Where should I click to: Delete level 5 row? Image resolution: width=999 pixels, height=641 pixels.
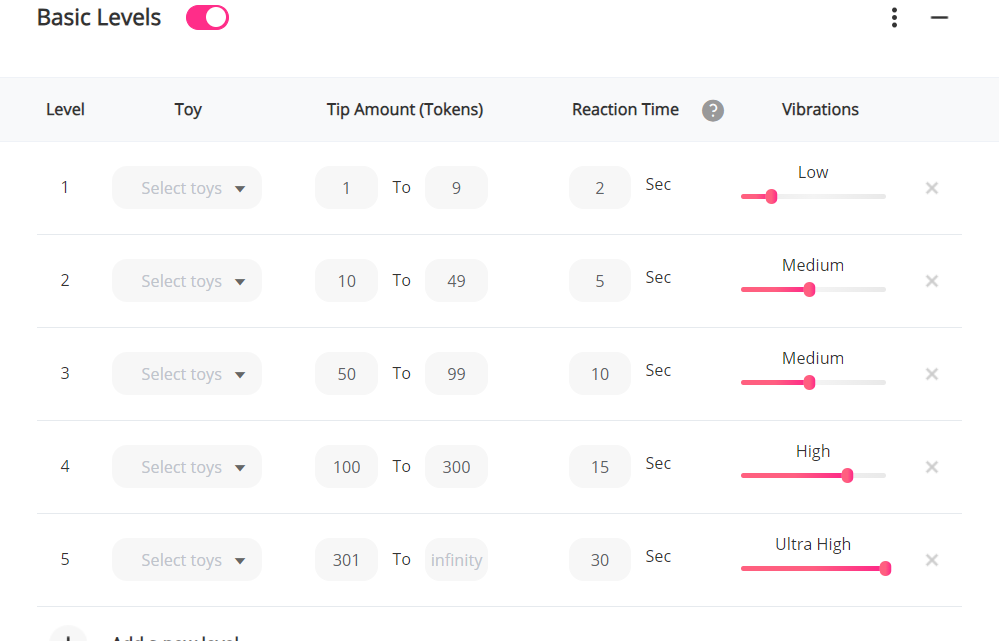point(932,560)
